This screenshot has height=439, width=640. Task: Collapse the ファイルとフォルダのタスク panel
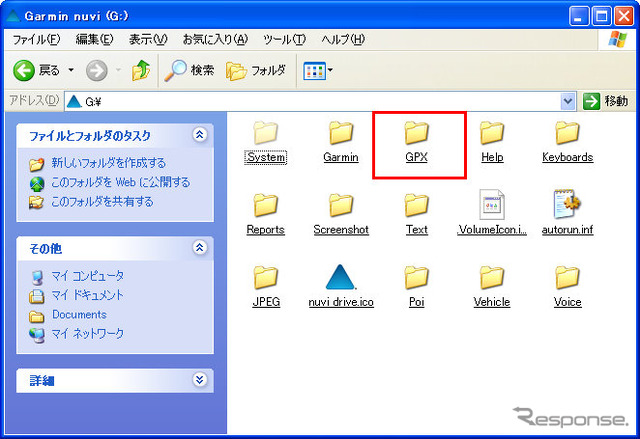coord(200,135)
